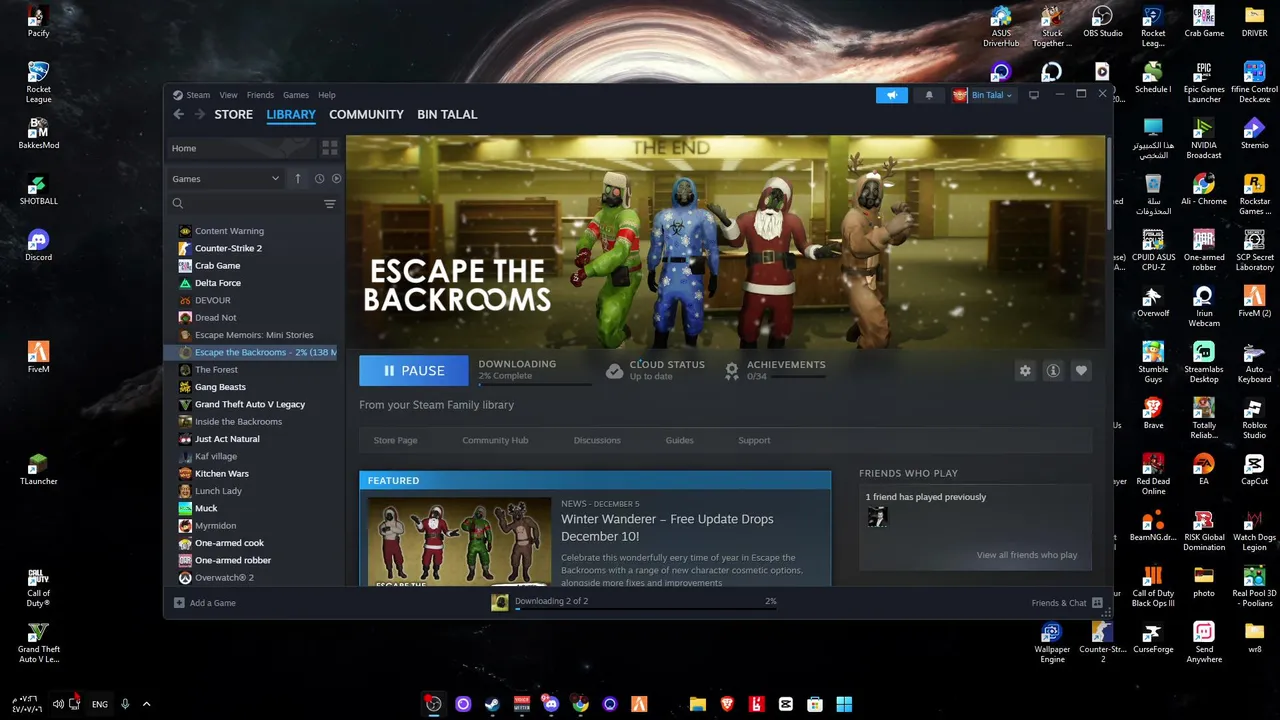
Task: Switch library to grid collections view
Action: 329,148
